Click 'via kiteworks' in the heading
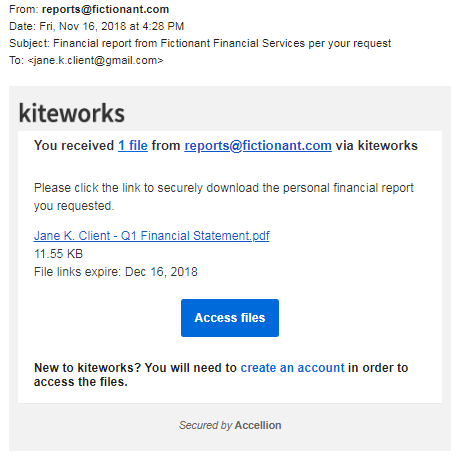 (x=376, y=146)
